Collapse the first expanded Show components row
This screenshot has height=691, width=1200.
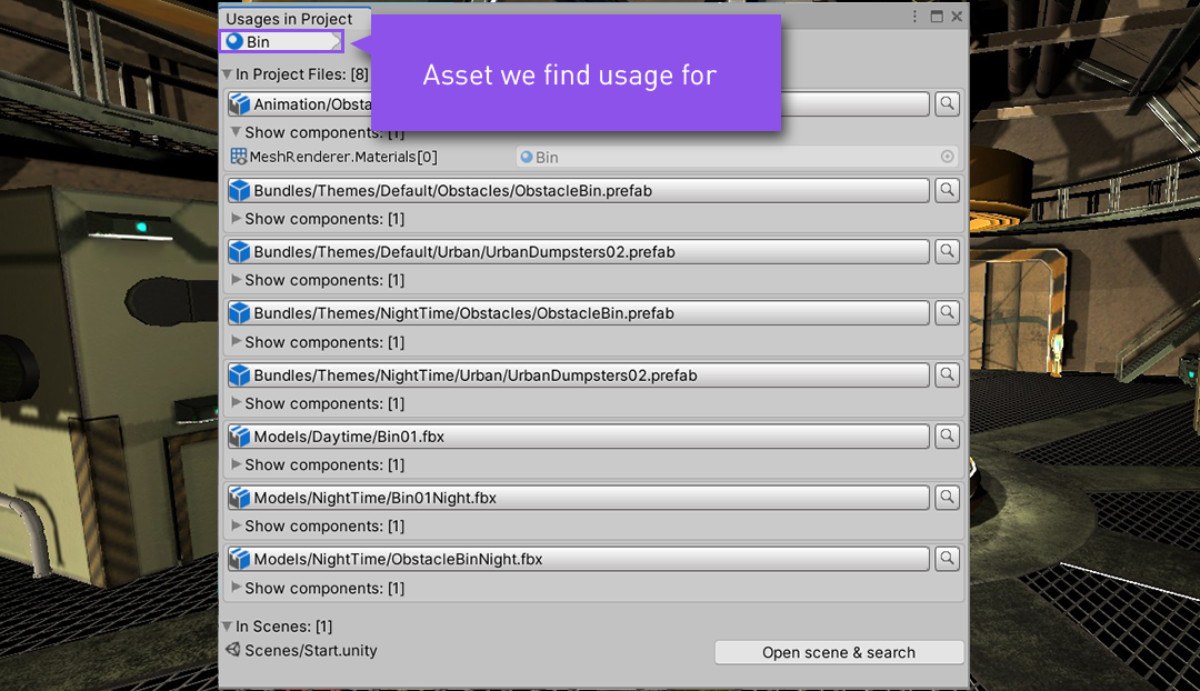(x=236, y=132)
